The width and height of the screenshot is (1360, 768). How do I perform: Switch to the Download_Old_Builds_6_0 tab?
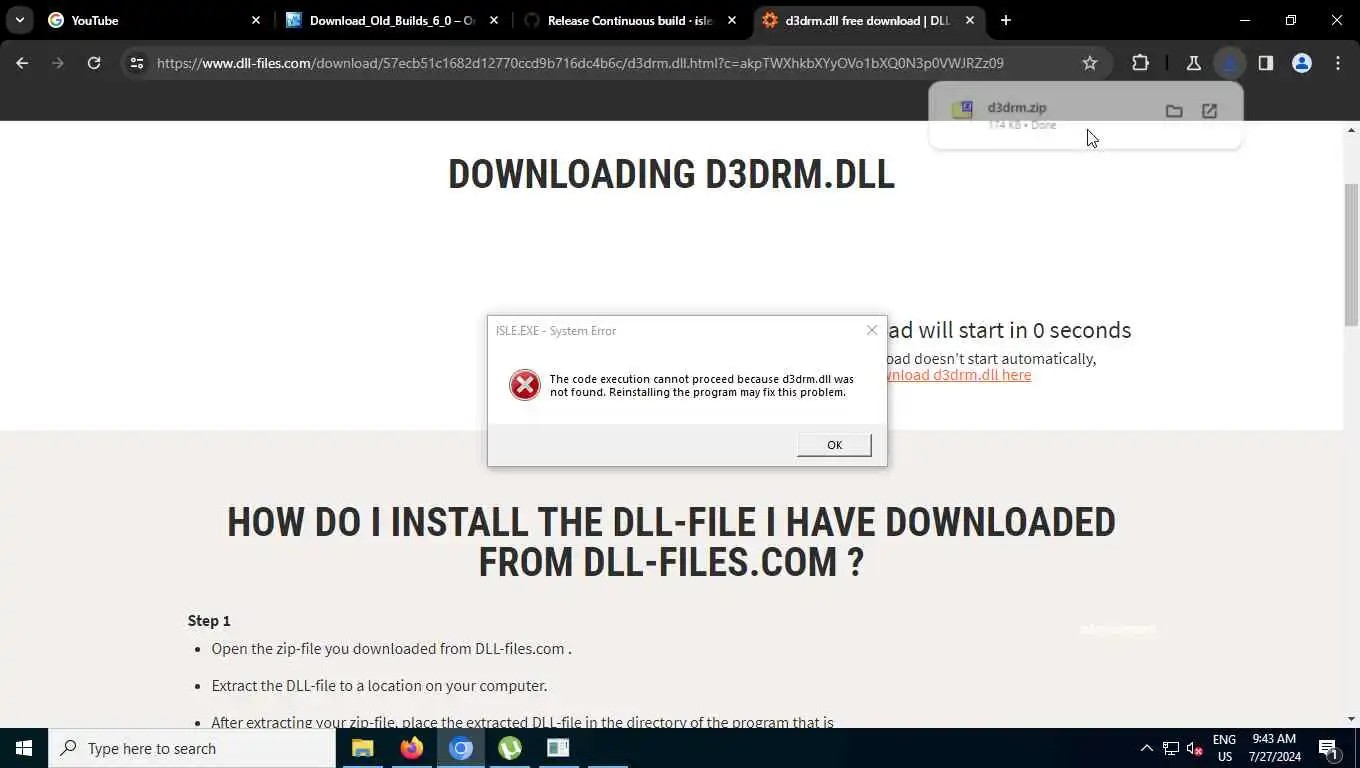[391, 20]
